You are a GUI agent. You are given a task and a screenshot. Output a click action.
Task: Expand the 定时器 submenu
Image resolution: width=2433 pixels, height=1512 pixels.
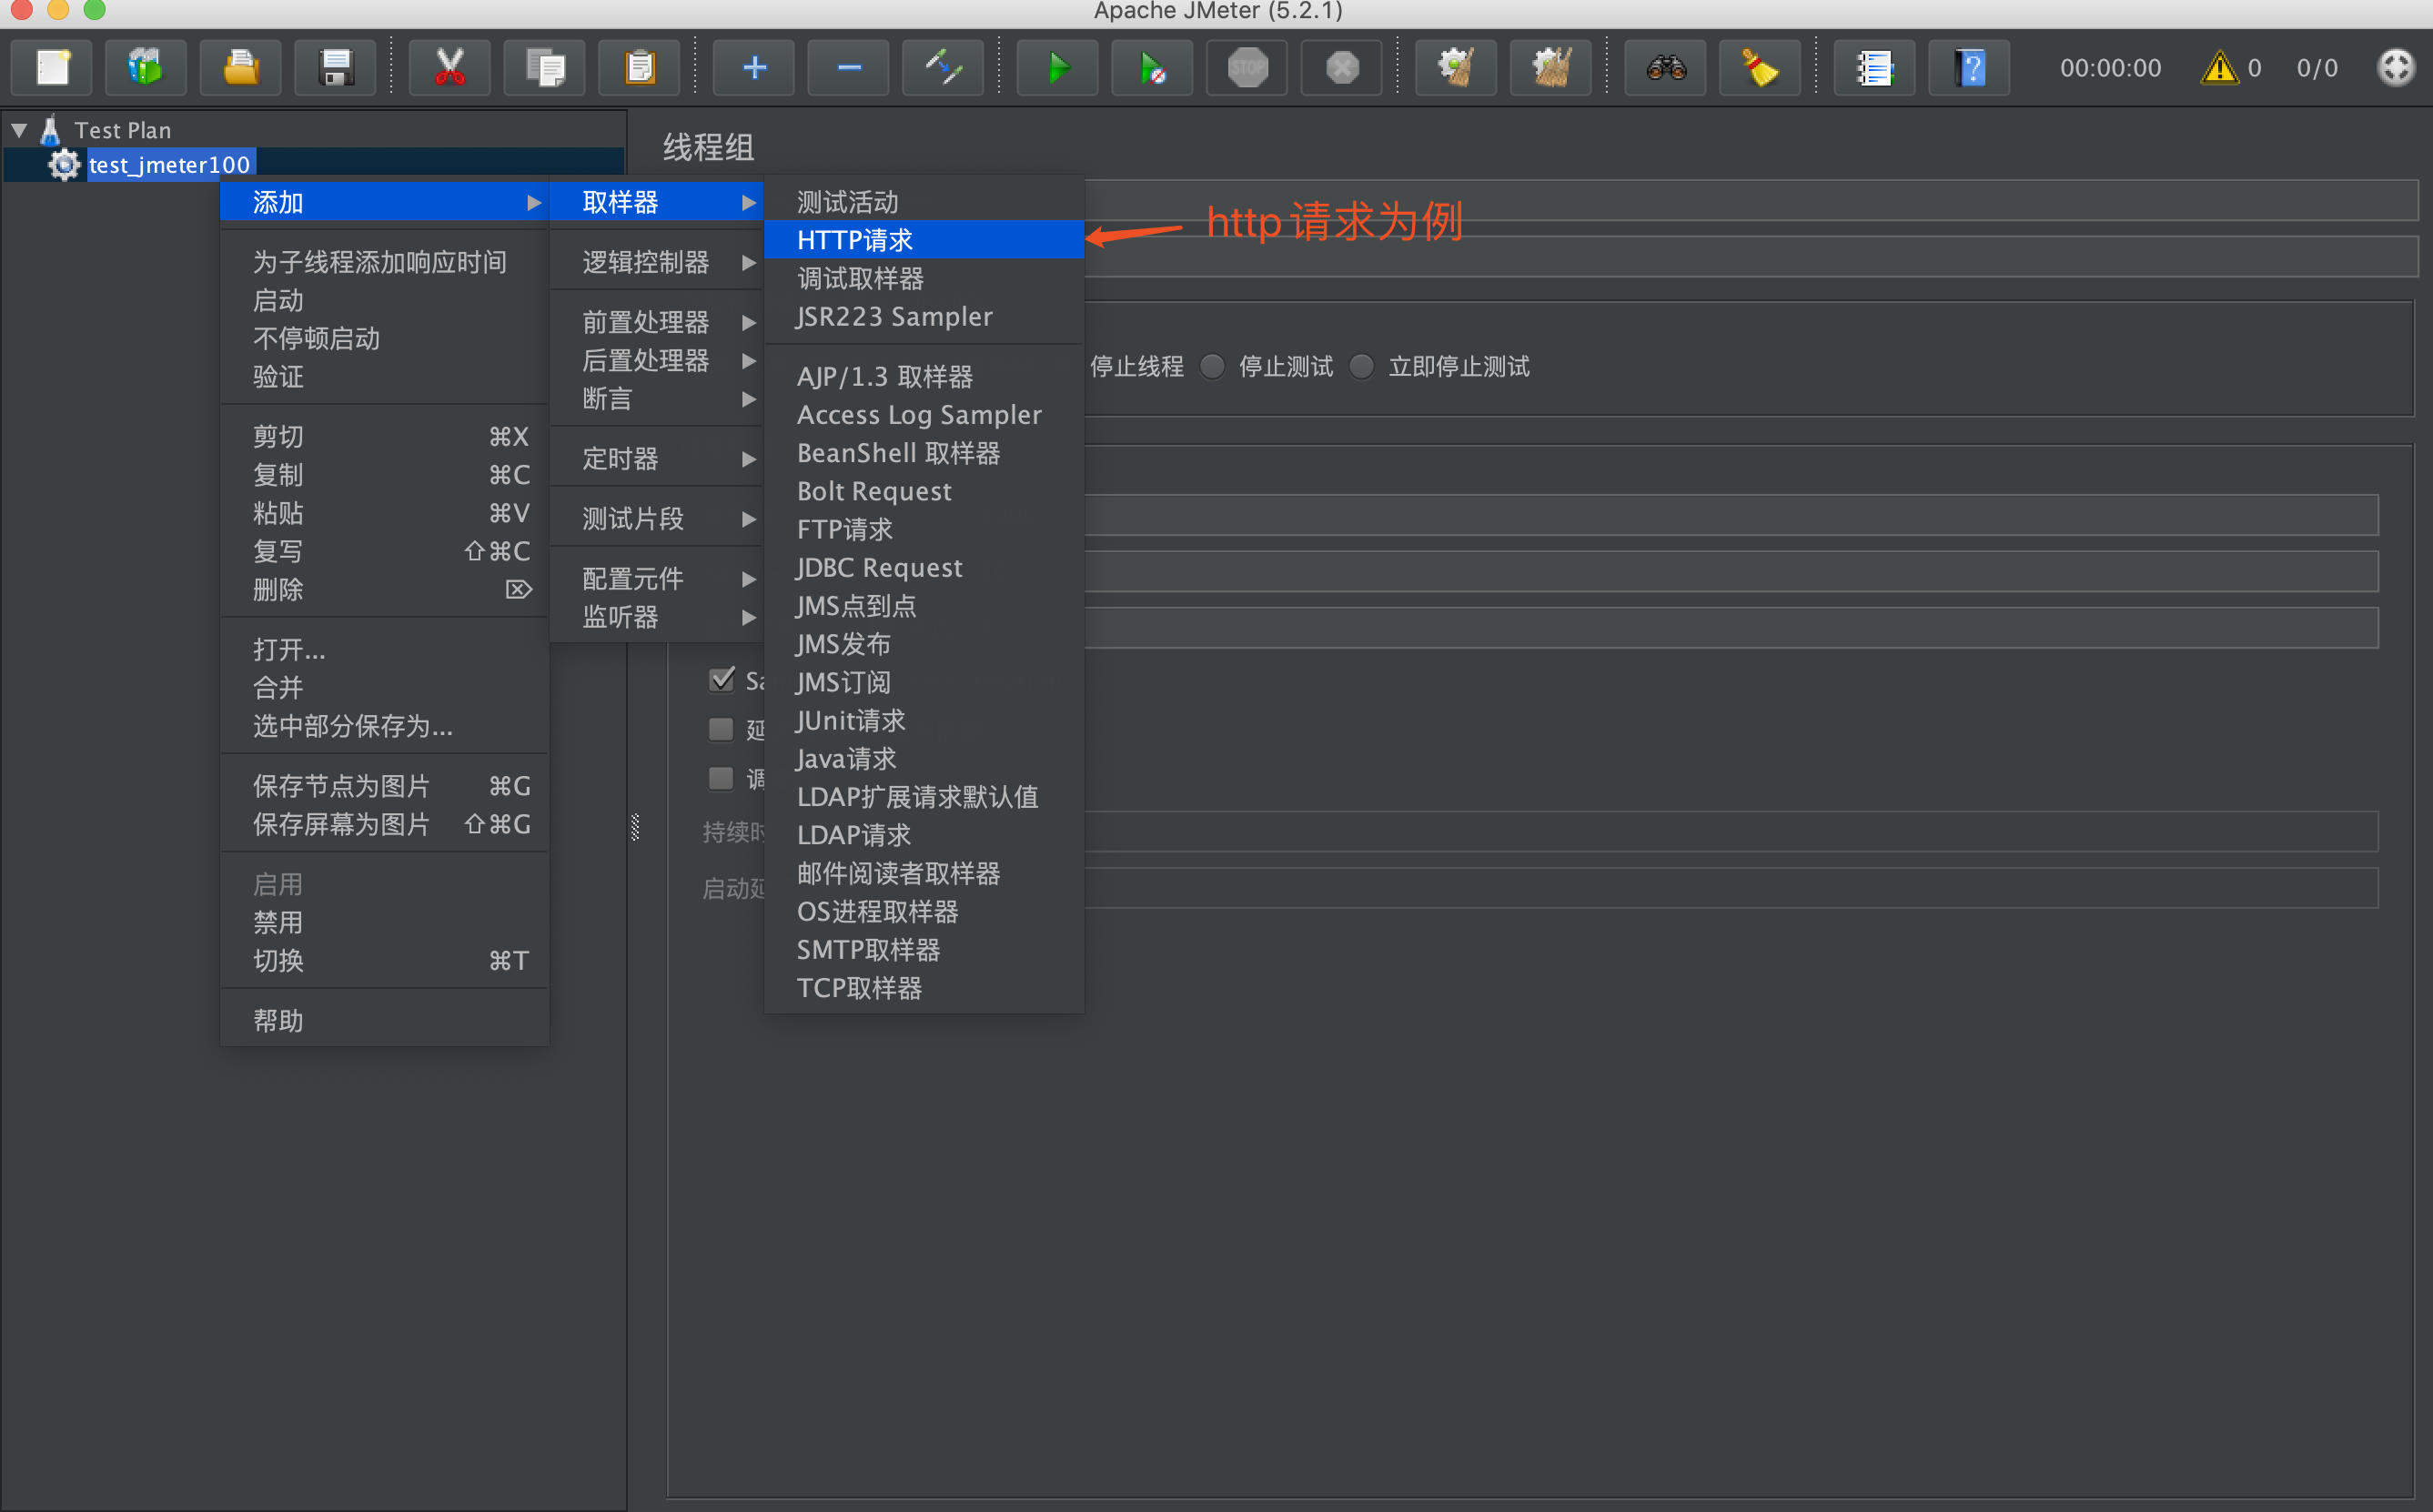click(657, 459)
